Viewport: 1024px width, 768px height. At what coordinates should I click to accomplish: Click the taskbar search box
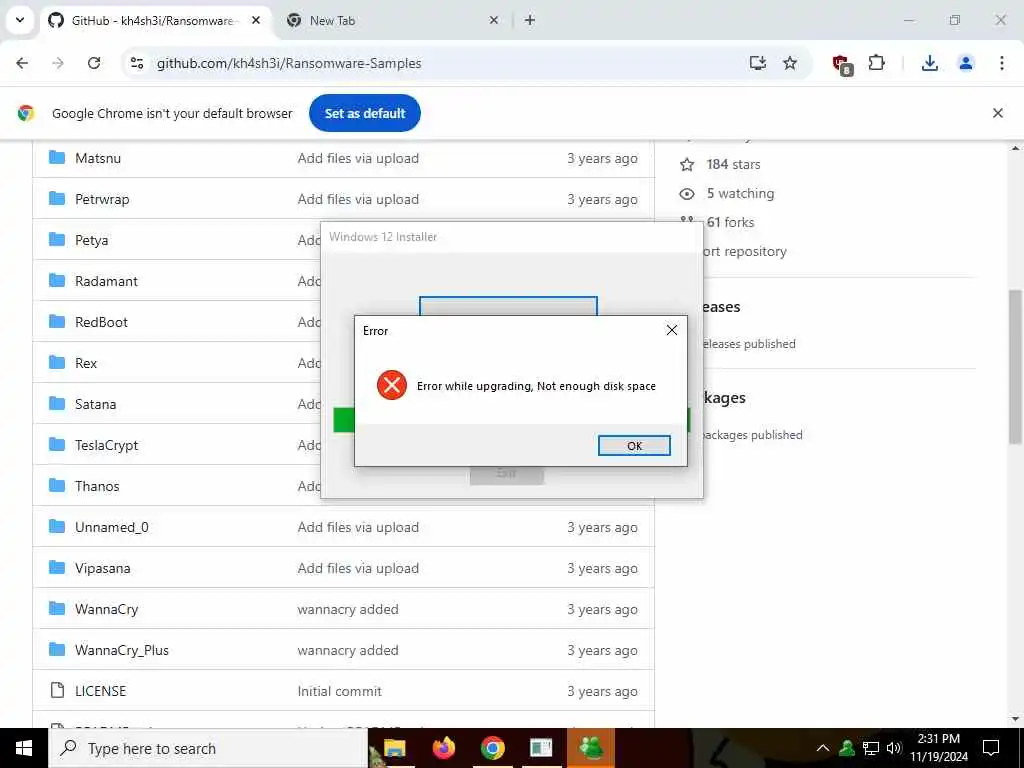pos(208,748)
